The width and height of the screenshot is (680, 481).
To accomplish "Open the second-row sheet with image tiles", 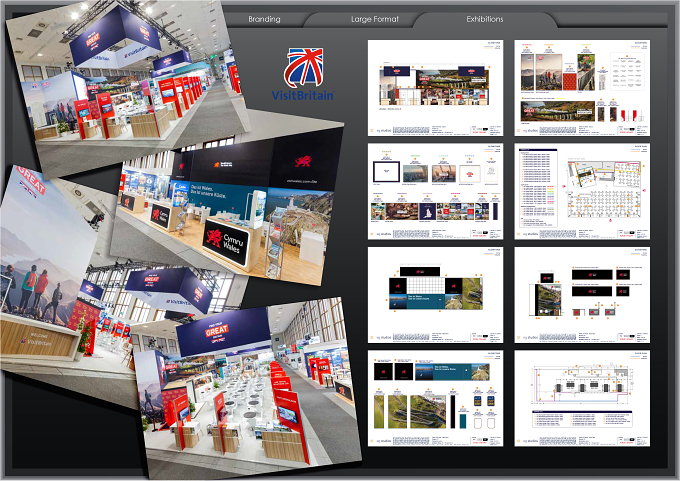I will point(435,191).
